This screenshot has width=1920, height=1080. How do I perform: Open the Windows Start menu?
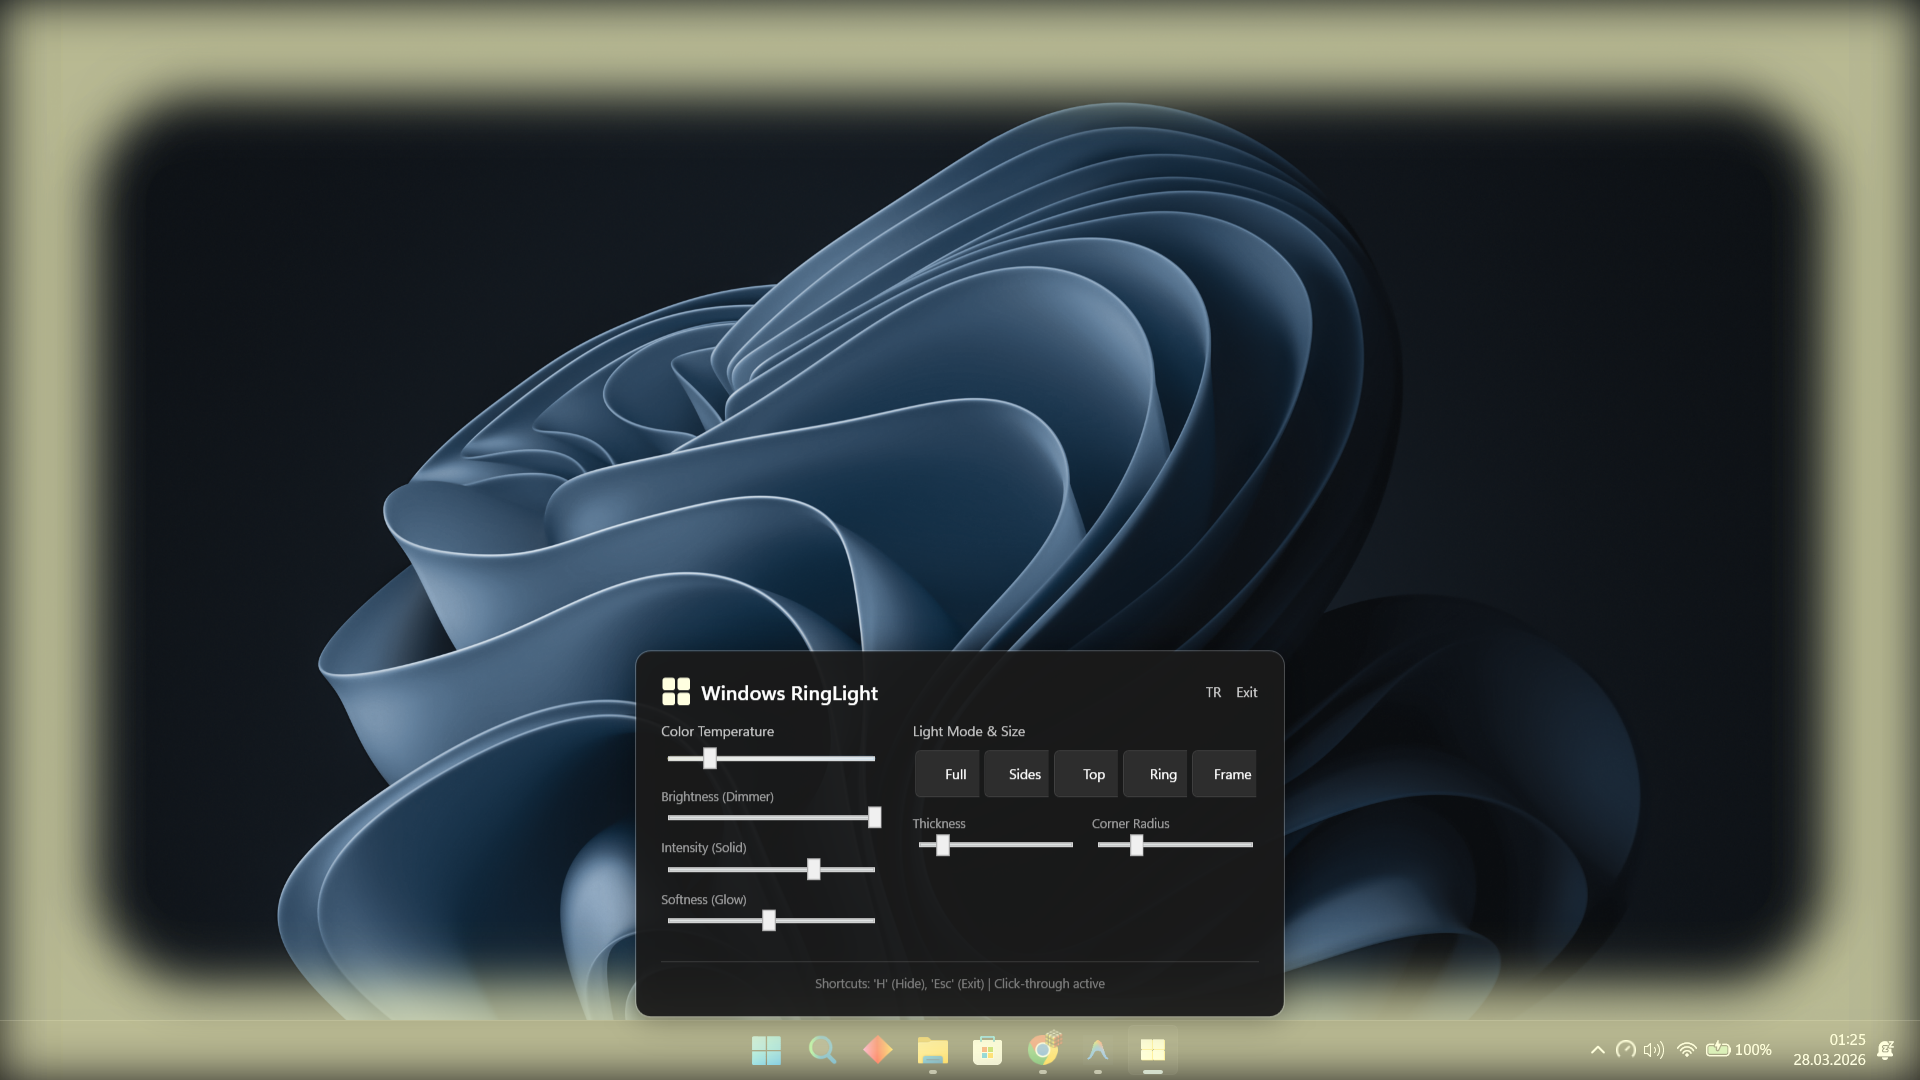pyautogui.click(x=766, y=1050)
